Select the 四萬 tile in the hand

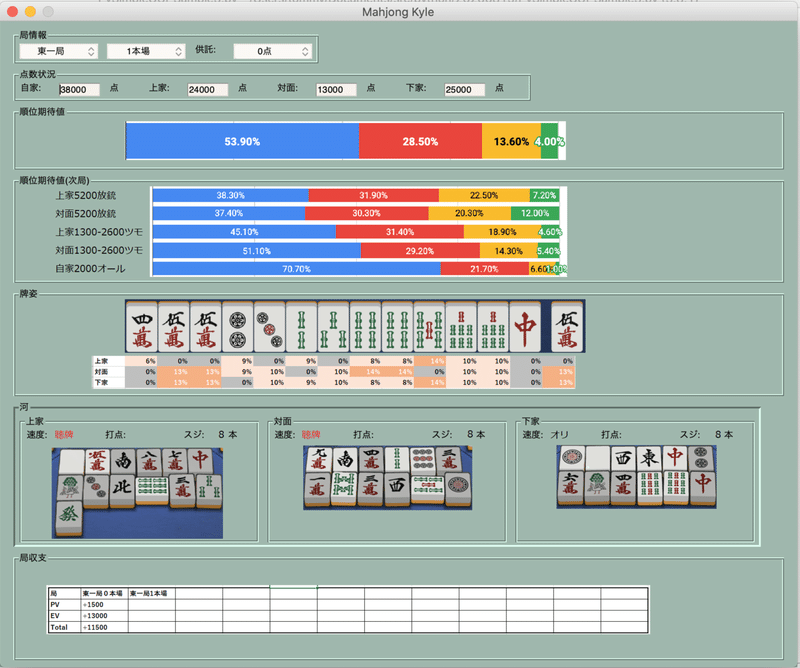tap(141, 327)
